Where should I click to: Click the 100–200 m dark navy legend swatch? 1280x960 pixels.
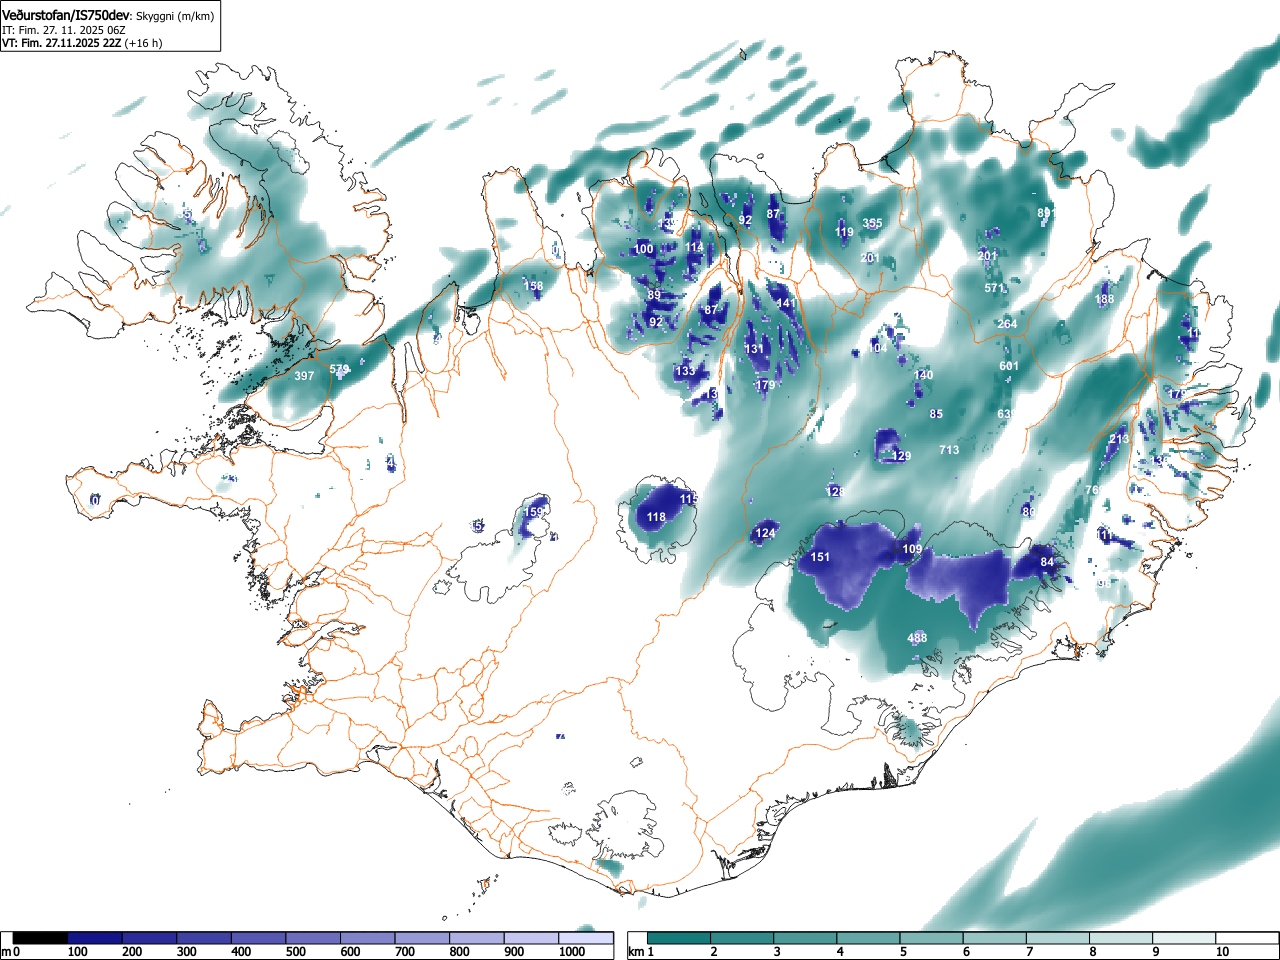[x=95, y=938]
